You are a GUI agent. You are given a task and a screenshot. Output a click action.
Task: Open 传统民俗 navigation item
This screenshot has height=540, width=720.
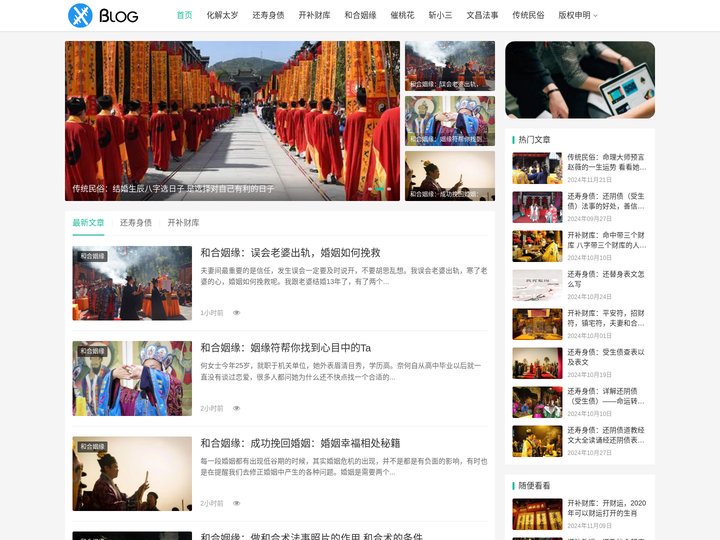528,15
